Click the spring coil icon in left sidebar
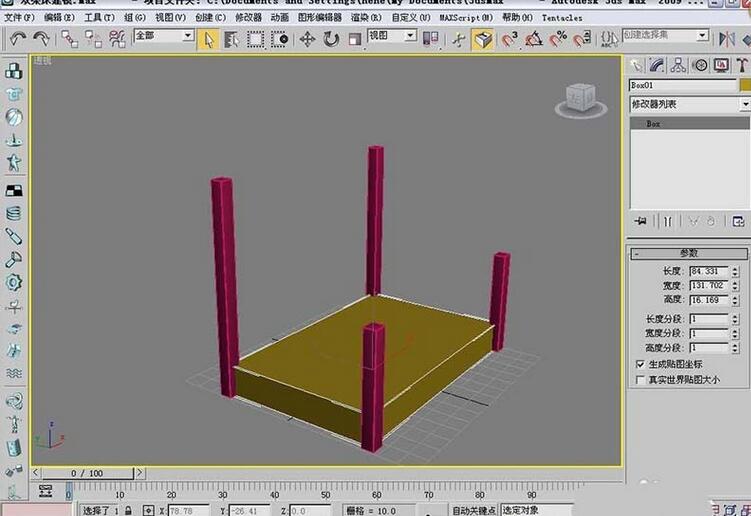Image resolution: width=751 pixels, height=516 pixels. coord(14,213)
